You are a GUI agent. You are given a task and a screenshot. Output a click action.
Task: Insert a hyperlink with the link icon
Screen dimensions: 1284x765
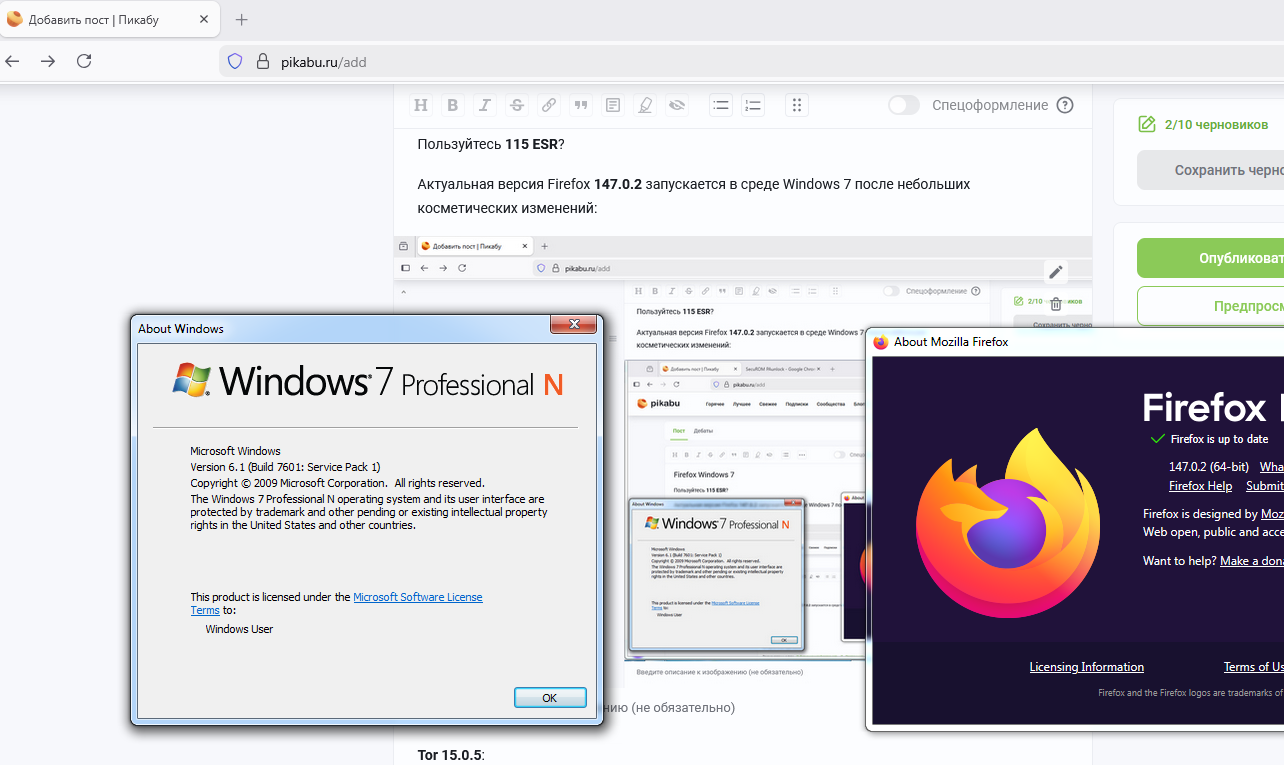coord(549,105)
